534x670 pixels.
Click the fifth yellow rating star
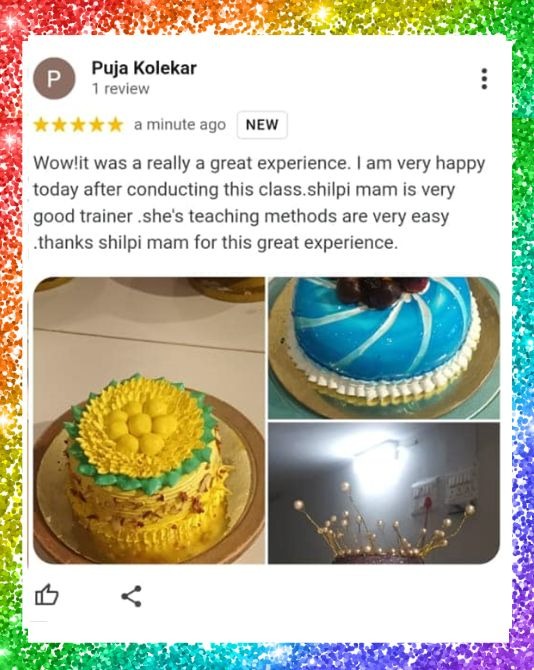(115, 125)
